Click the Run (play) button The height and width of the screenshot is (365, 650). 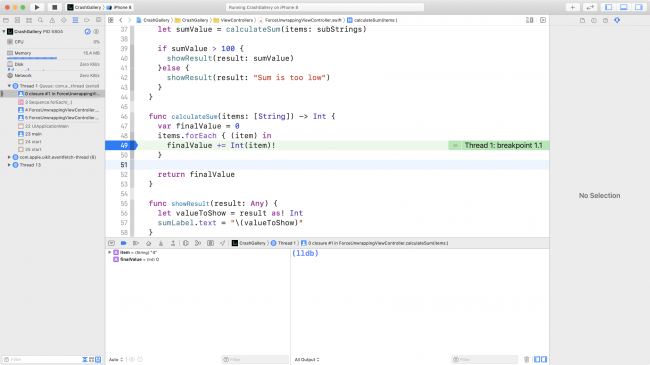pyautogui.click(x=37, y=7)
